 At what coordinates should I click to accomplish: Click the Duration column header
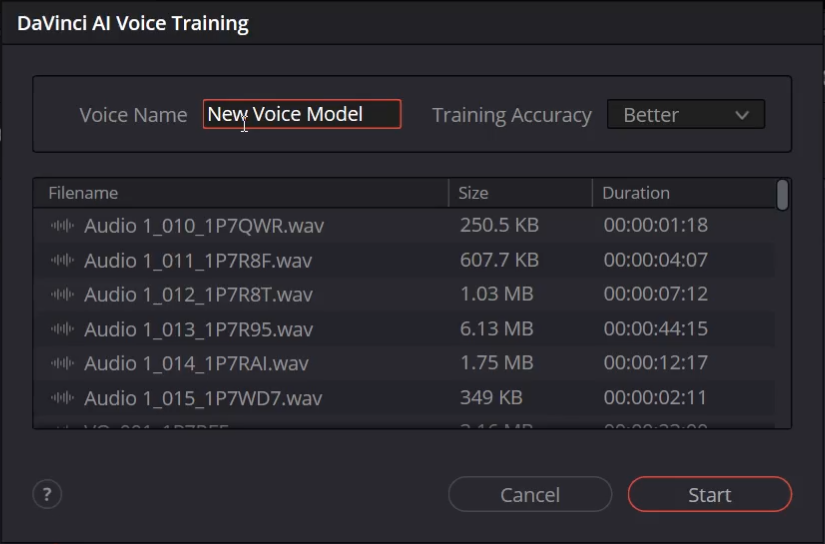(x=683, y=193)
